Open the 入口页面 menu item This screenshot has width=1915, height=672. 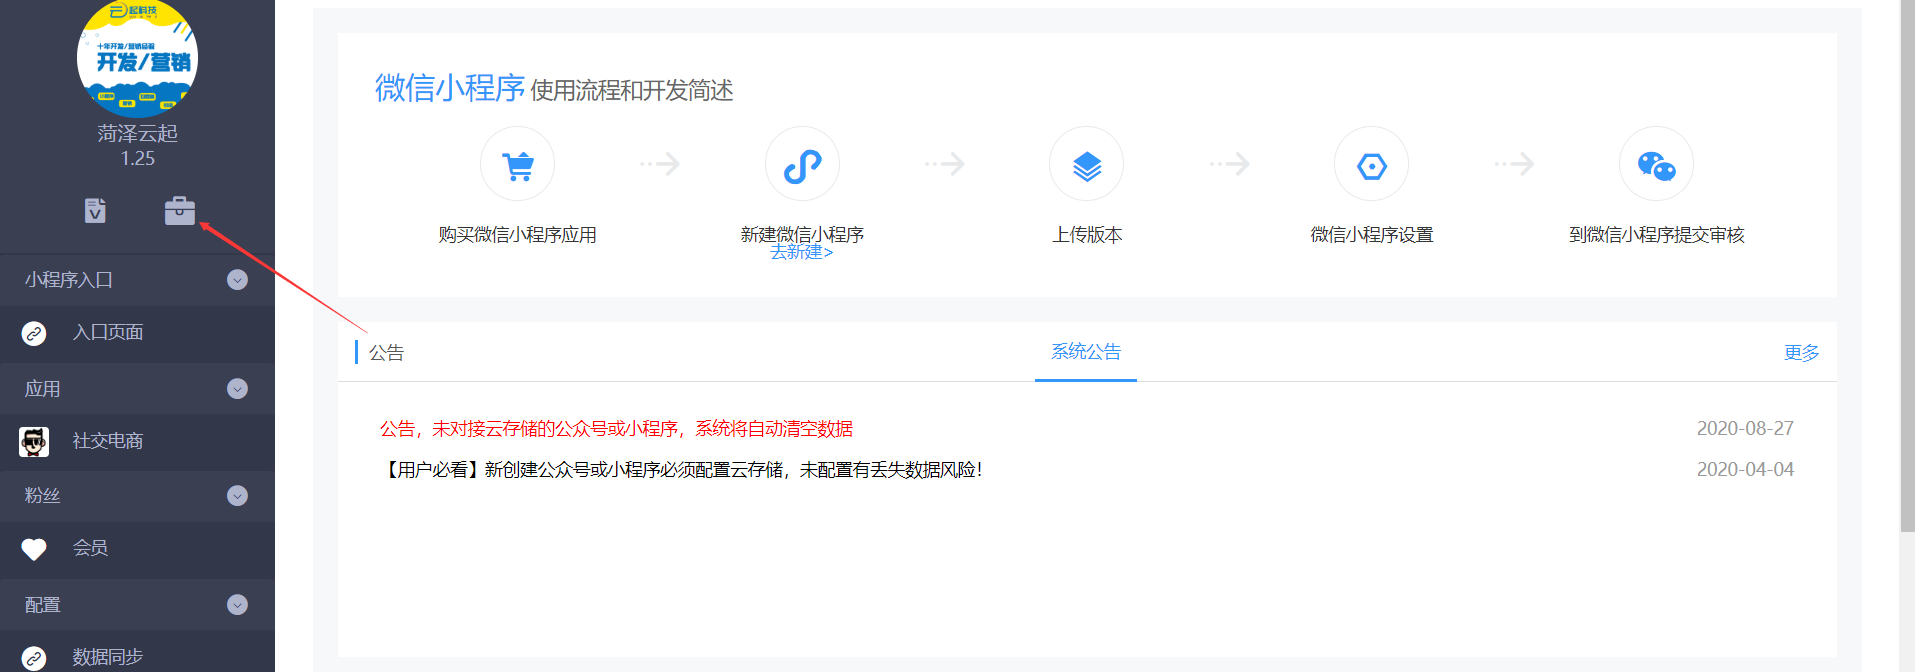[137, 333]
